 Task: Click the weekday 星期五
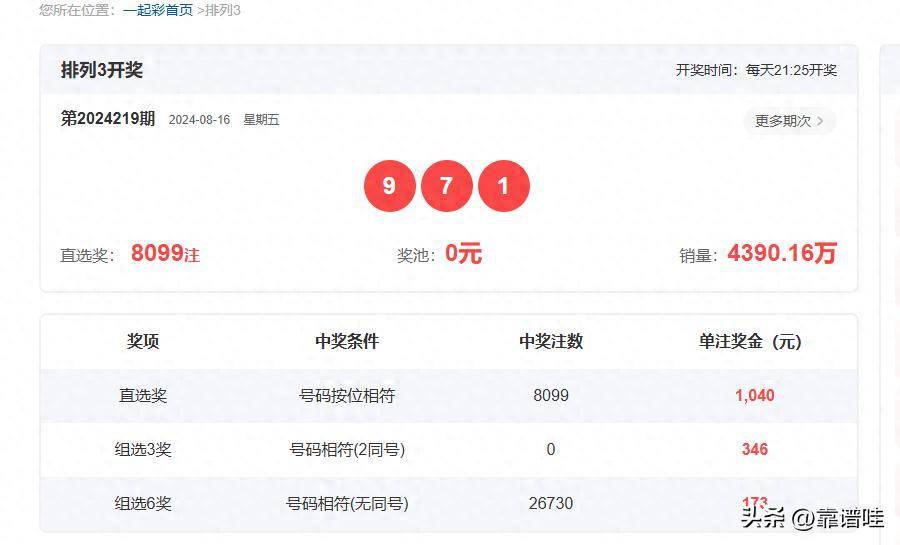261,120
